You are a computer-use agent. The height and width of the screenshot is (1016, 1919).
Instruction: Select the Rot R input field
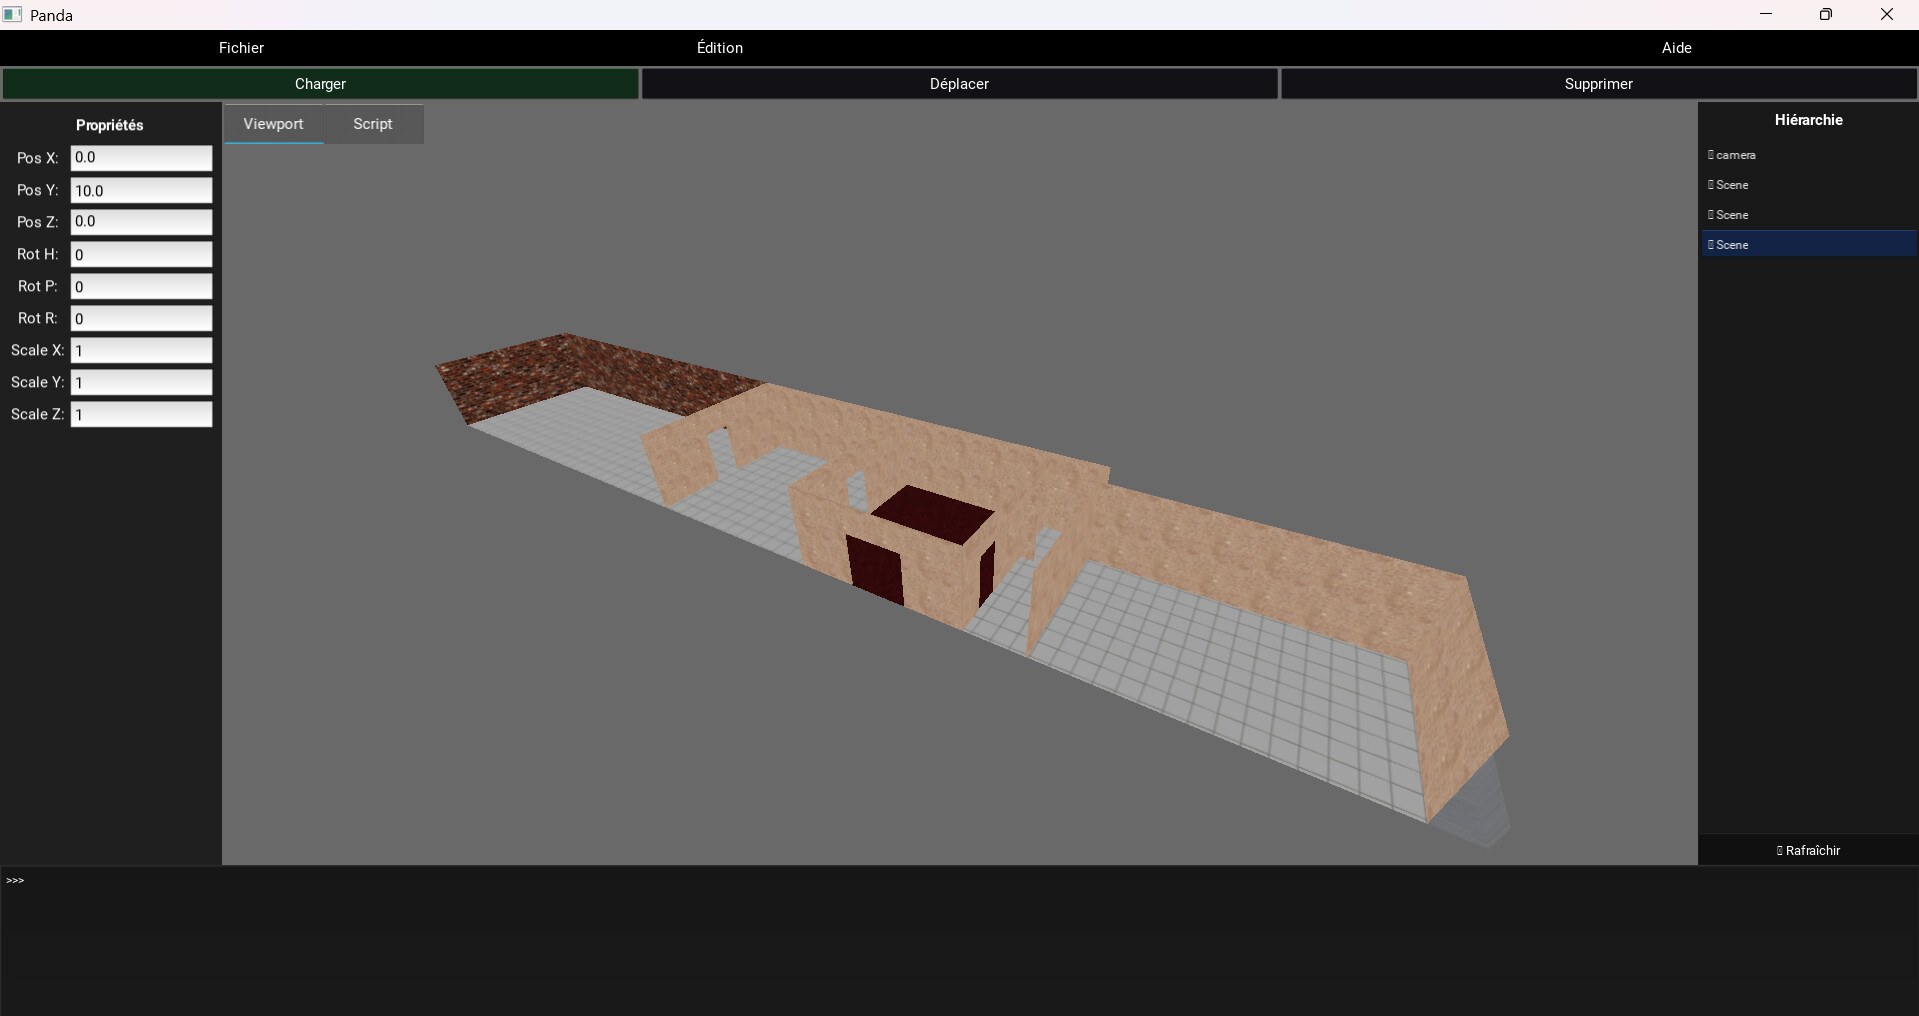[x=141, y=318]
